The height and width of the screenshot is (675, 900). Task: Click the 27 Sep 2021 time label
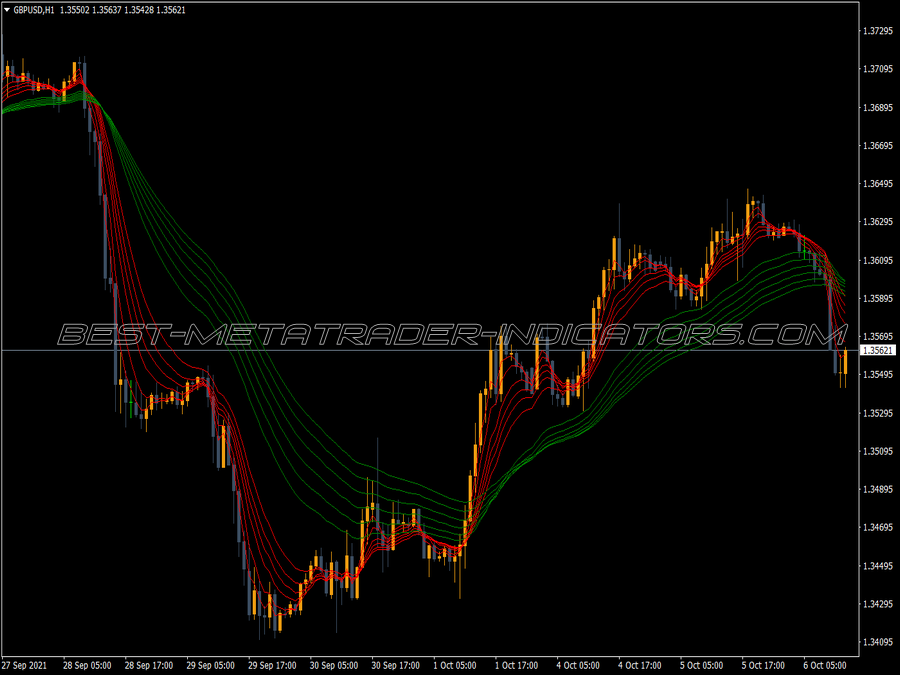[25, 665]
